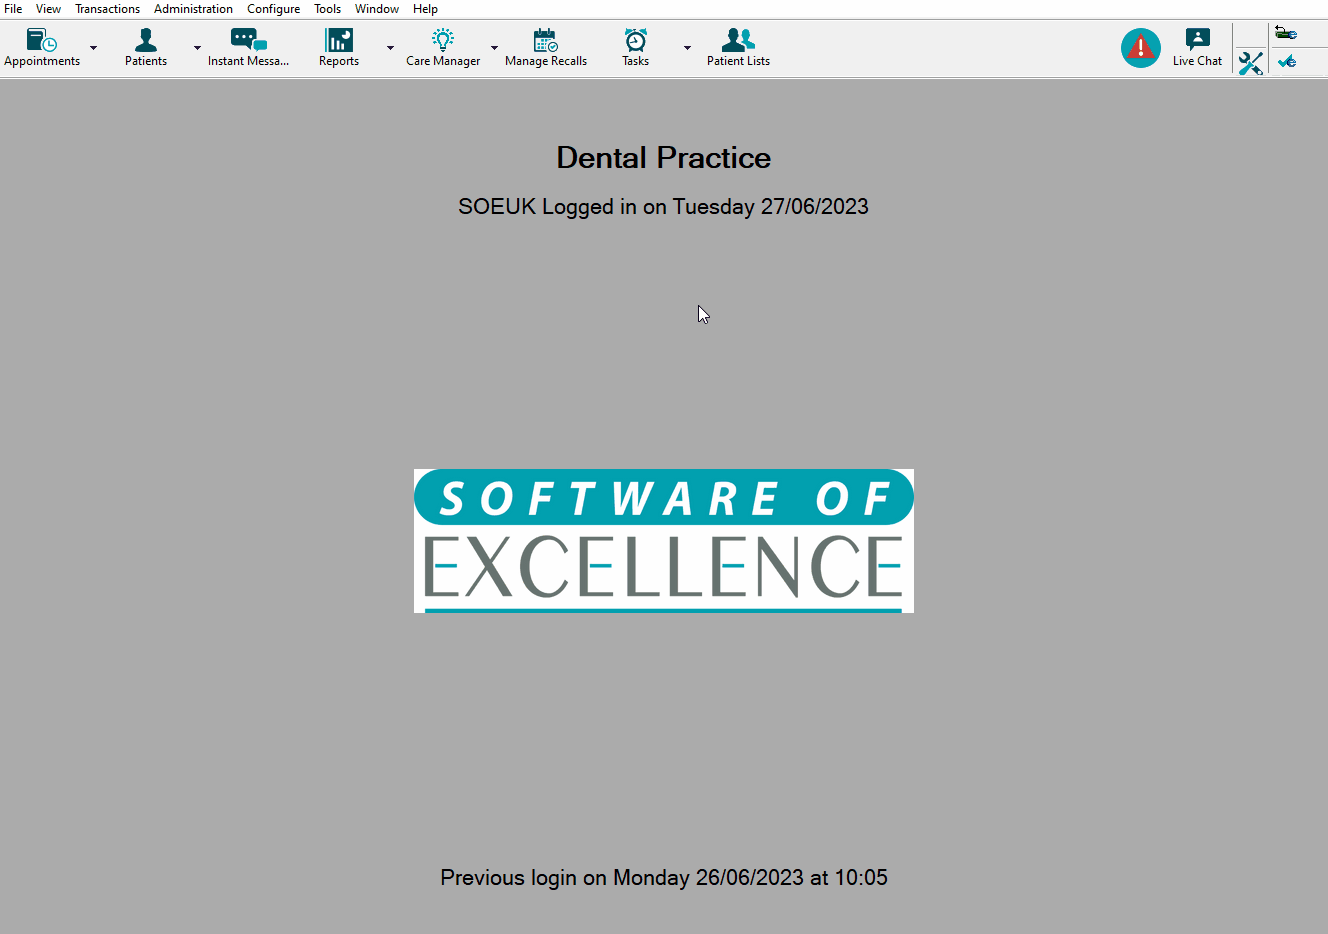Open the Administration menu

(193, 9)
